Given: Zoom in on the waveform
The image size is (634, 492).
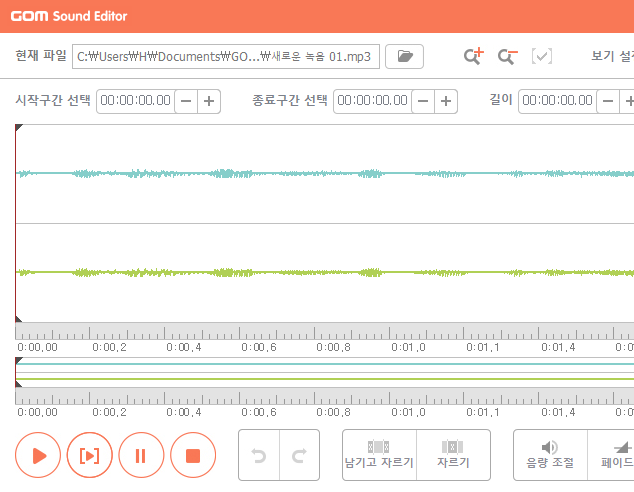Looking at the screenshot, I should 473,56.
